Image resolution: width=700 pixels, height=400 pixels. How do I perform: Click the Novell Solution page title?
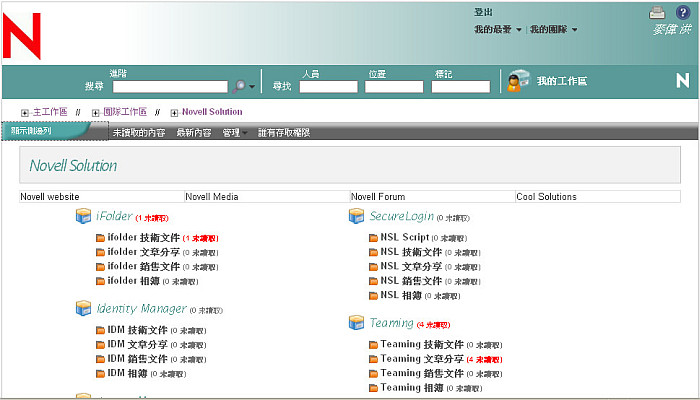[73, 166]
